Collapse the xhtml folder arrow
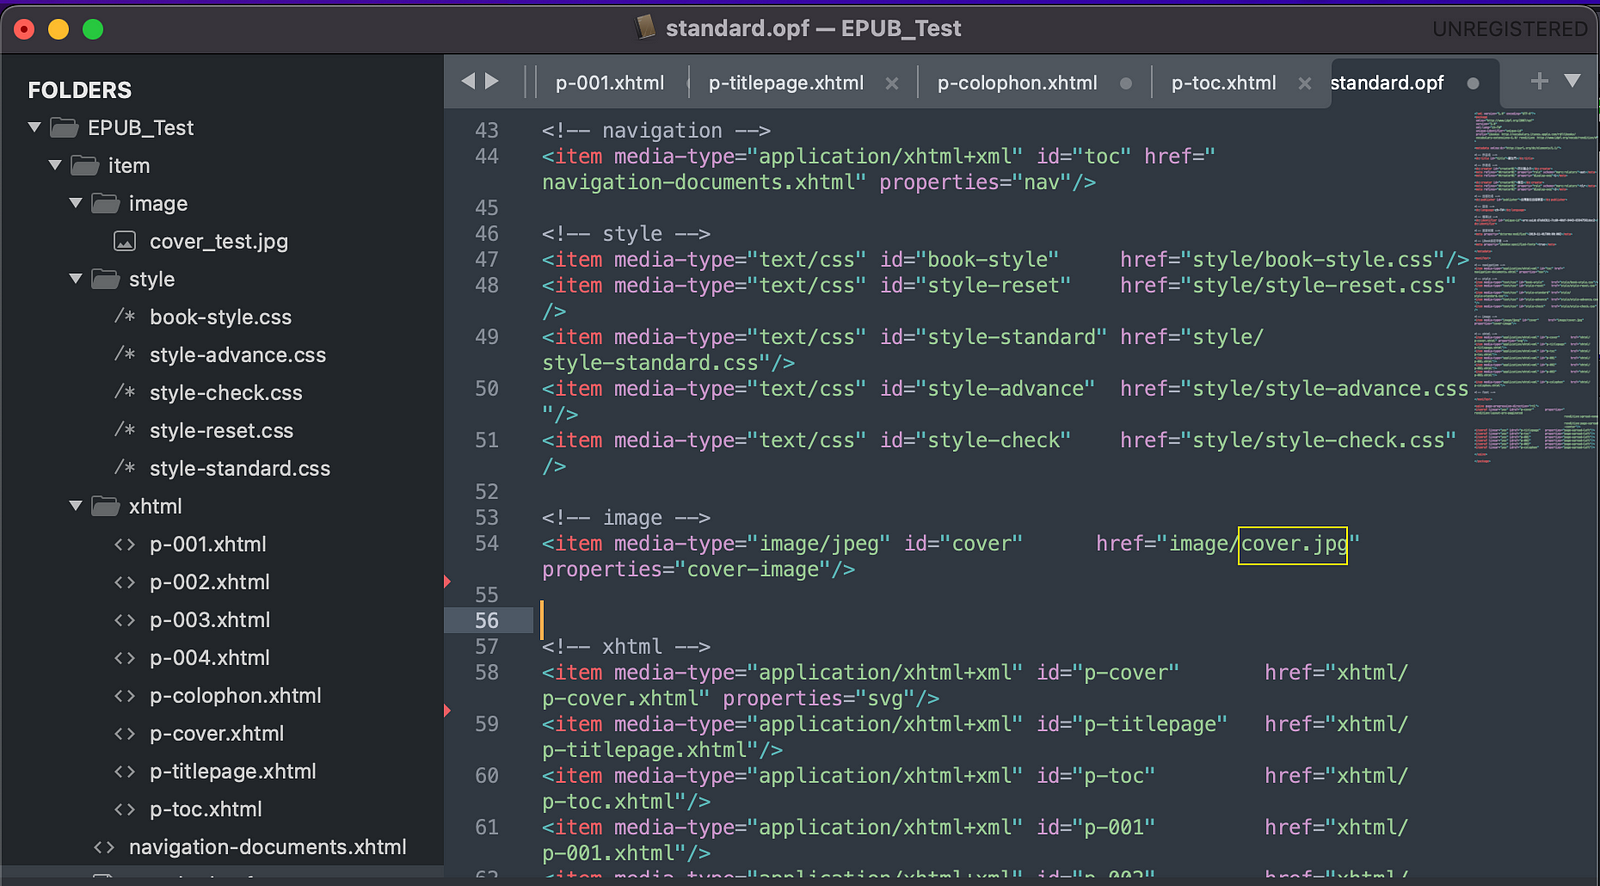Viewport: 1600px width, 886px height. coord(76,507)
